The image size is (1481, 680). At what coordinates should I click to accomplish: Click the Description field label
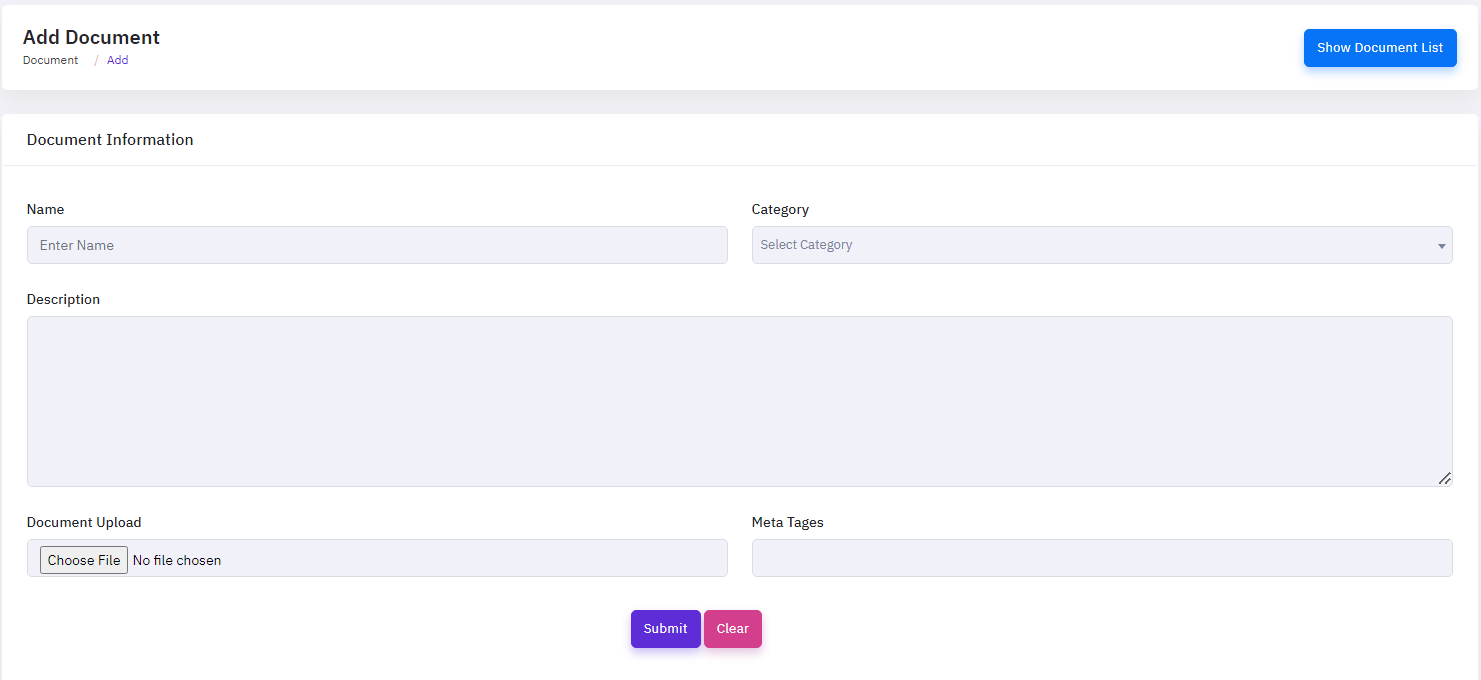(63, 299)
